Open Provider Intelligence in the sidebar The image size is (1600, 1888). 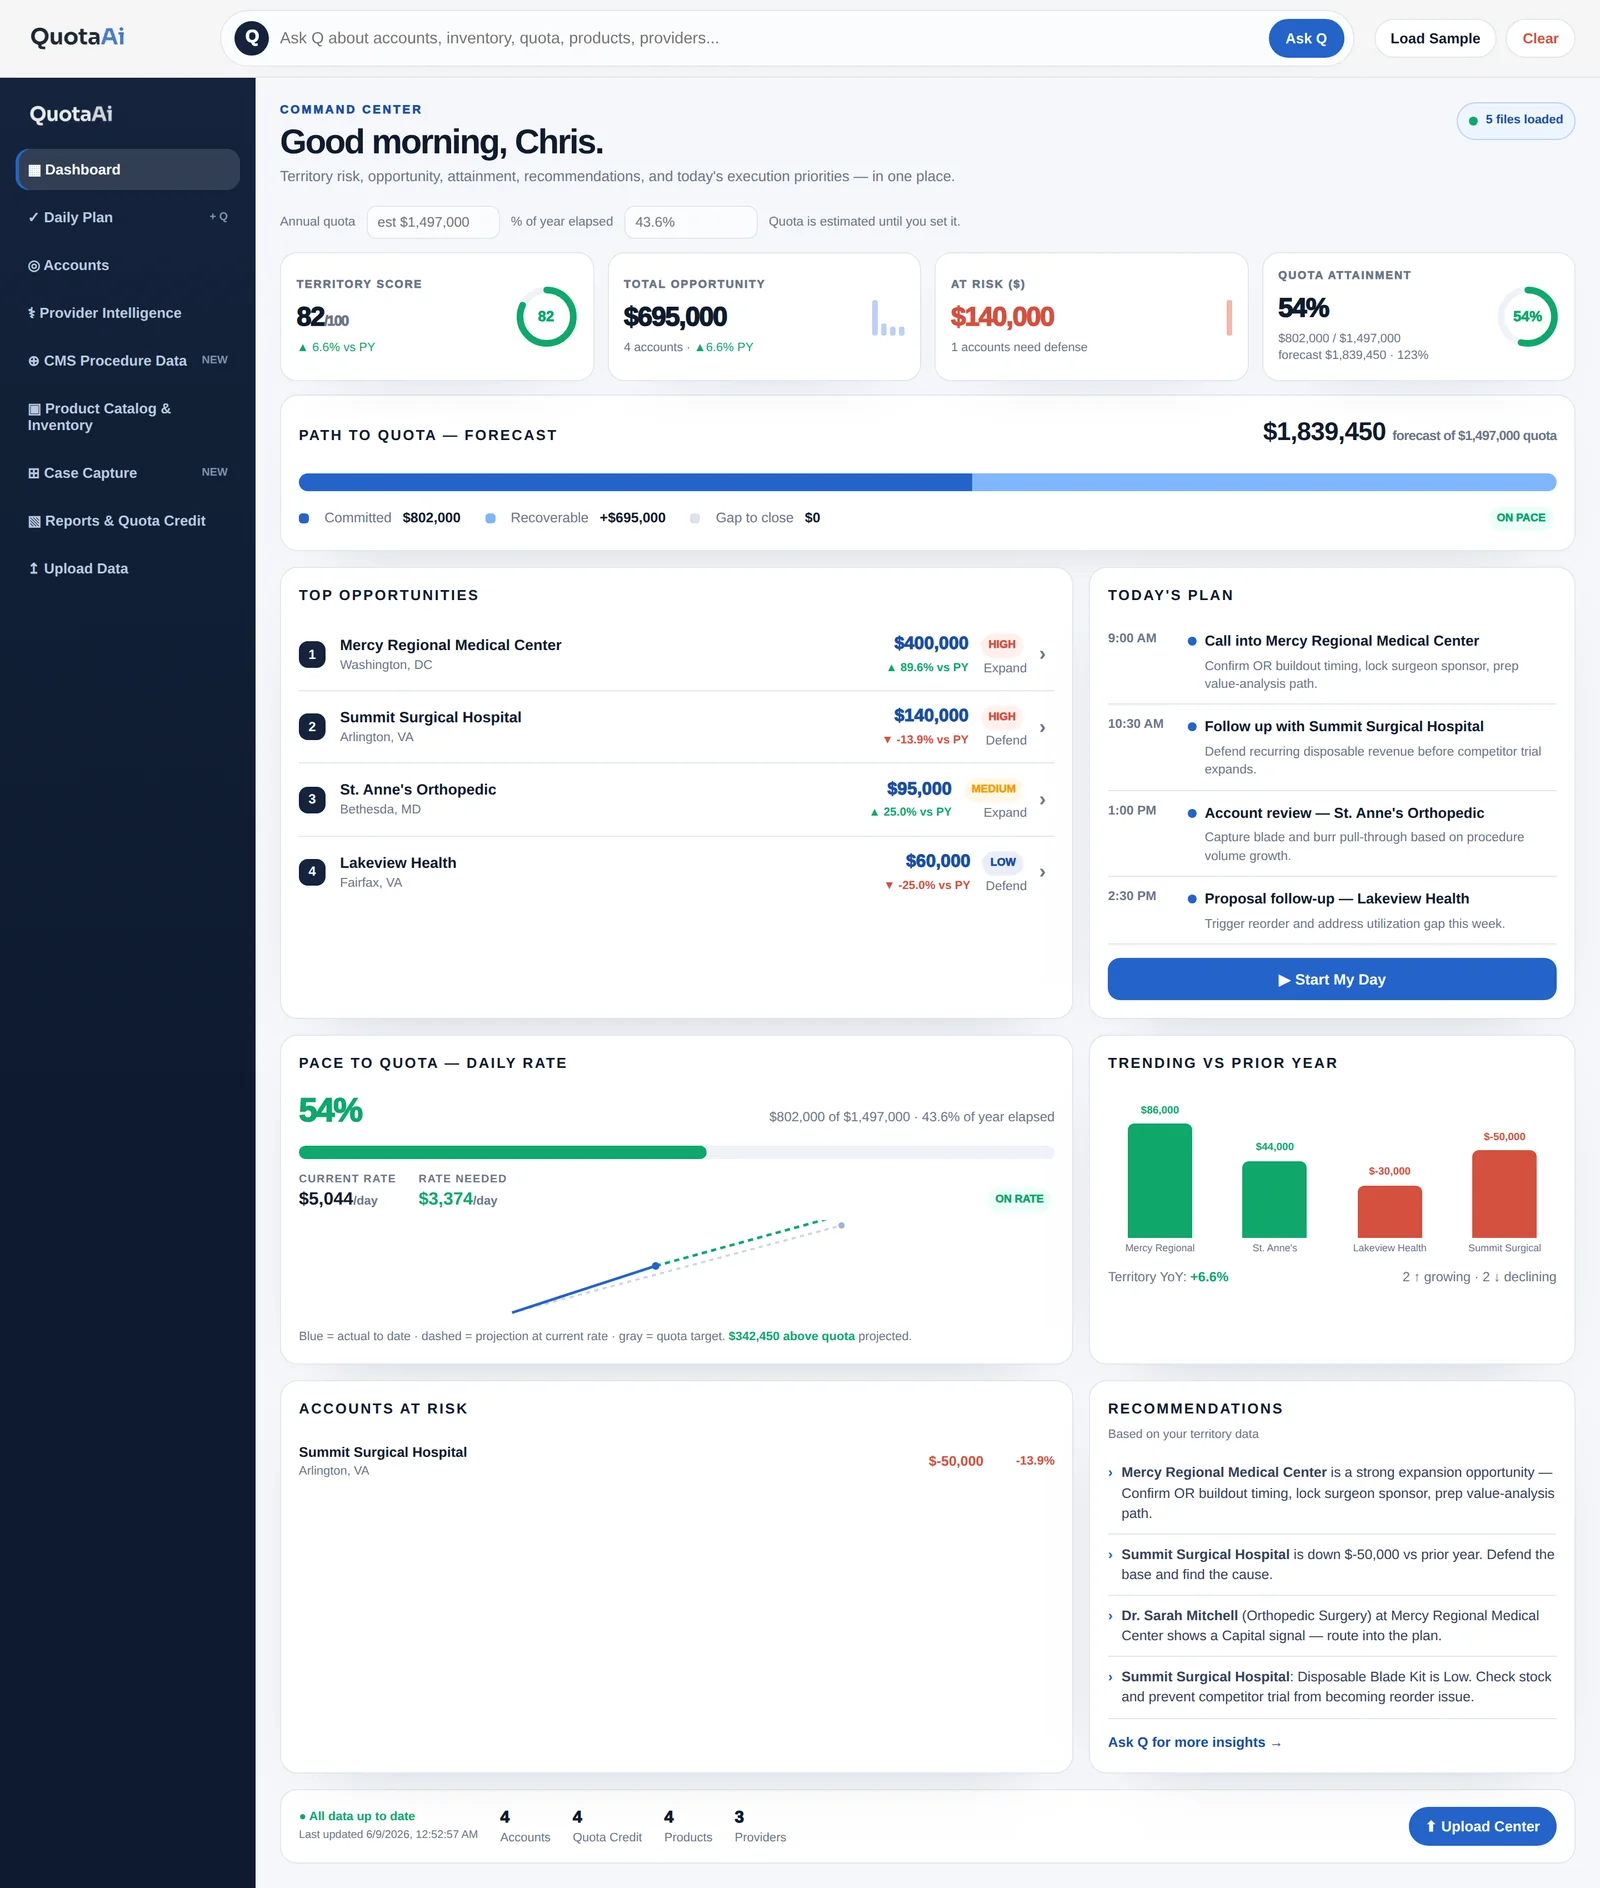[128, 313]
